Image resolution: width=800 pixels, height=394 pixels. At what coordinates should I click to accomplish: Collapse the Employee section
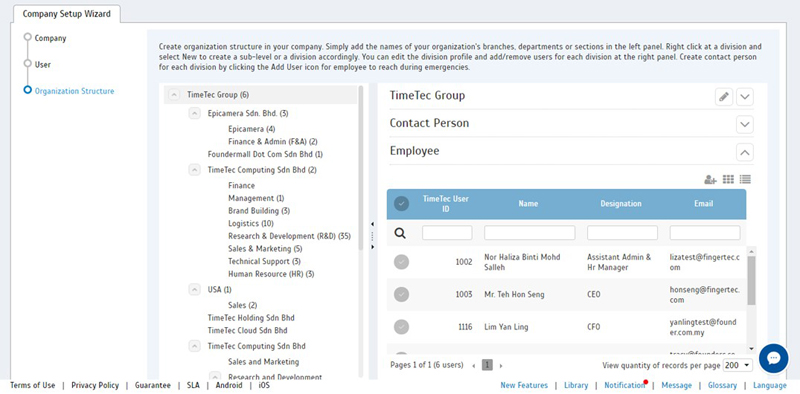point(745,152)
